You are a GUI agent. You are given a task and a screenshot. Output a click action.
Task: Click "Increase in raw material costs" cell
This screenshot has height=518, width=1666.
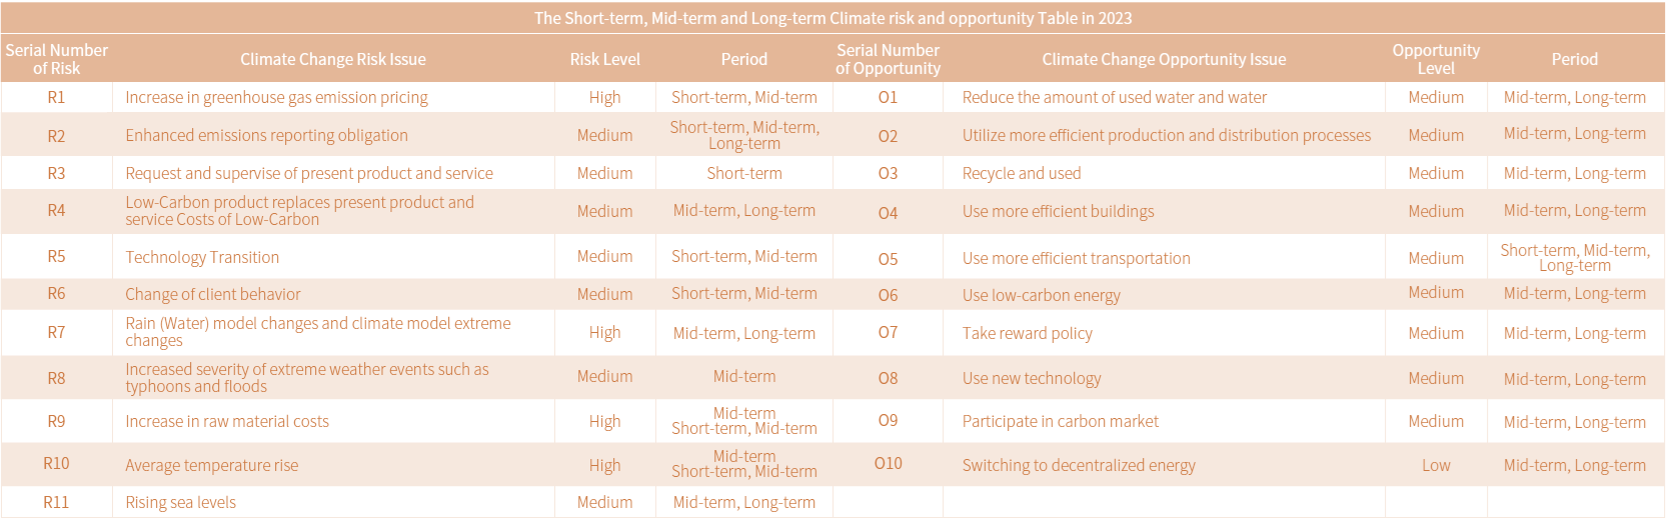pyautogui.click(x=227, y=421)
